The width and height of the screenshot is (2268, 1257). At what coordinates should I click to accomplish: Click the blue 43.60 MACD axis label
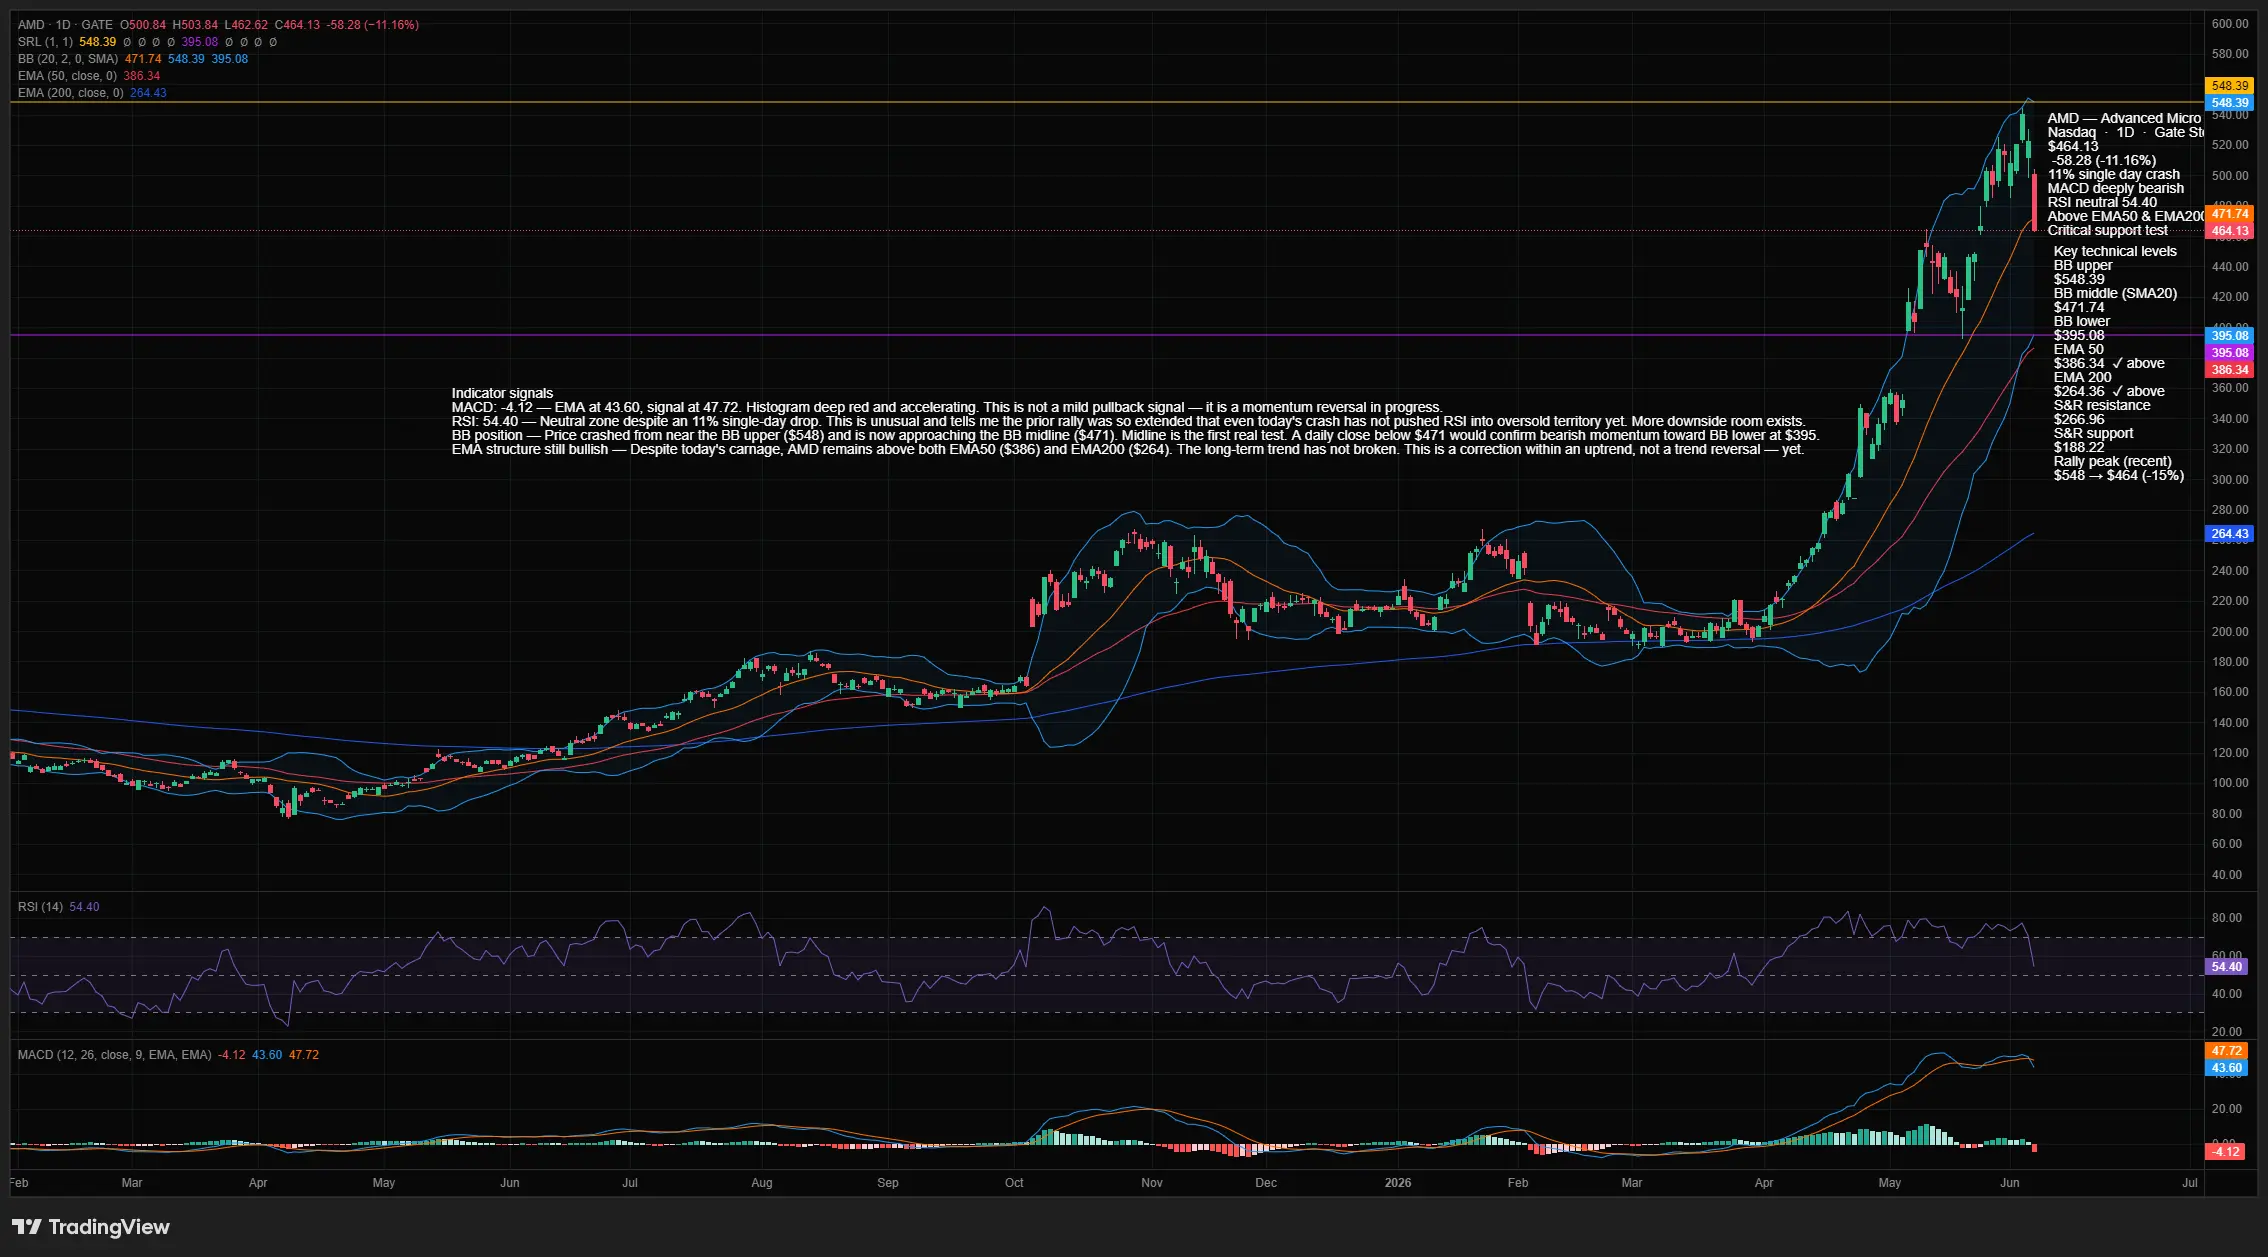[2227, 1068]
